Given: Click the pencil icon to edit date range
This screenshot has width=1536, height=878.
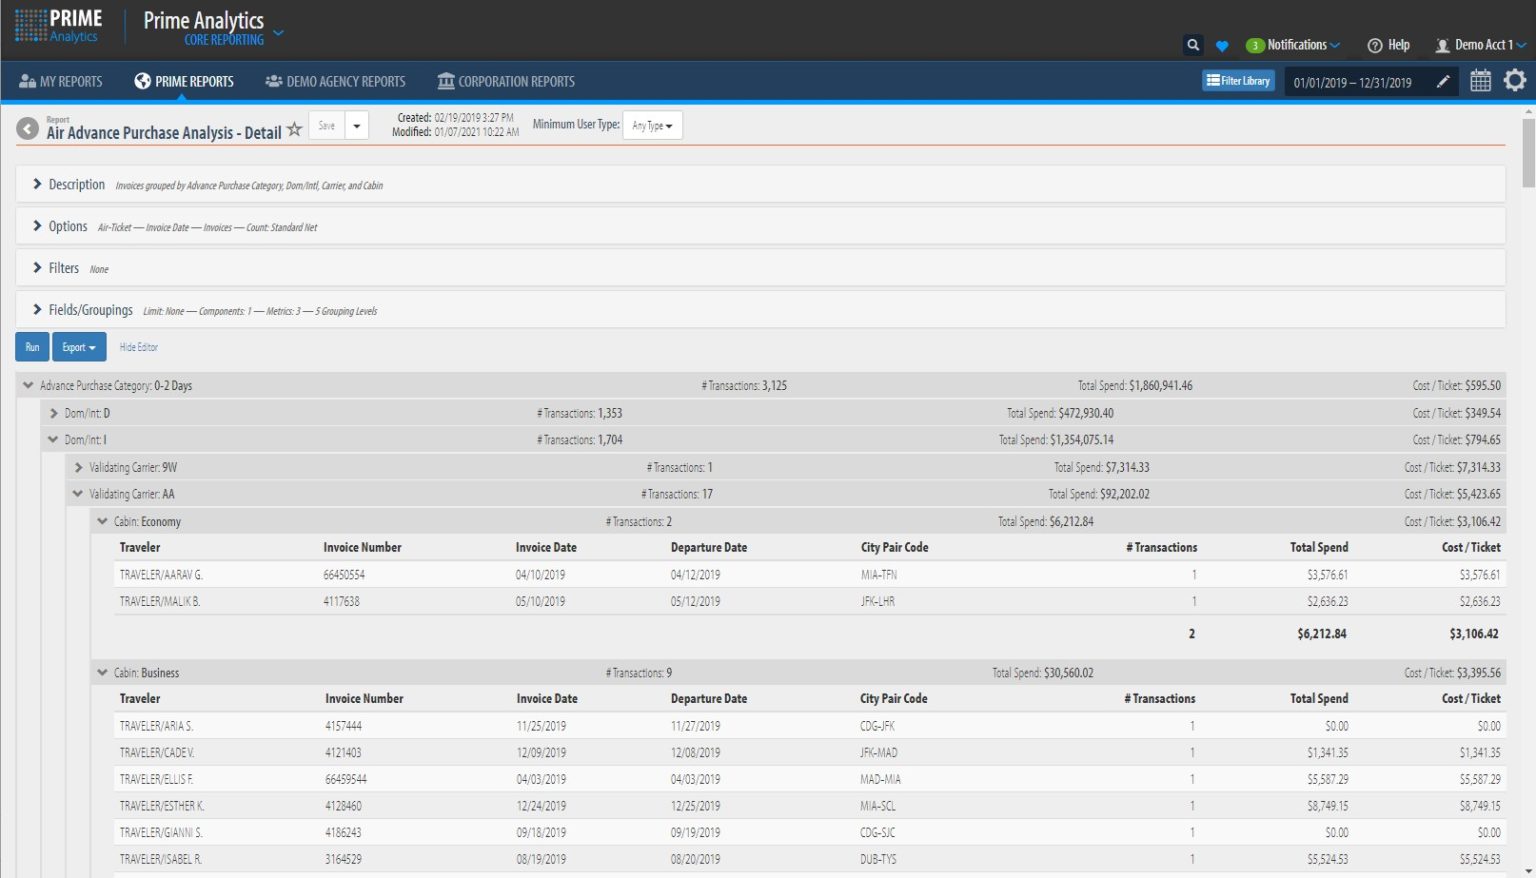Looking at the screenshot, I should tap(1441, 81).
